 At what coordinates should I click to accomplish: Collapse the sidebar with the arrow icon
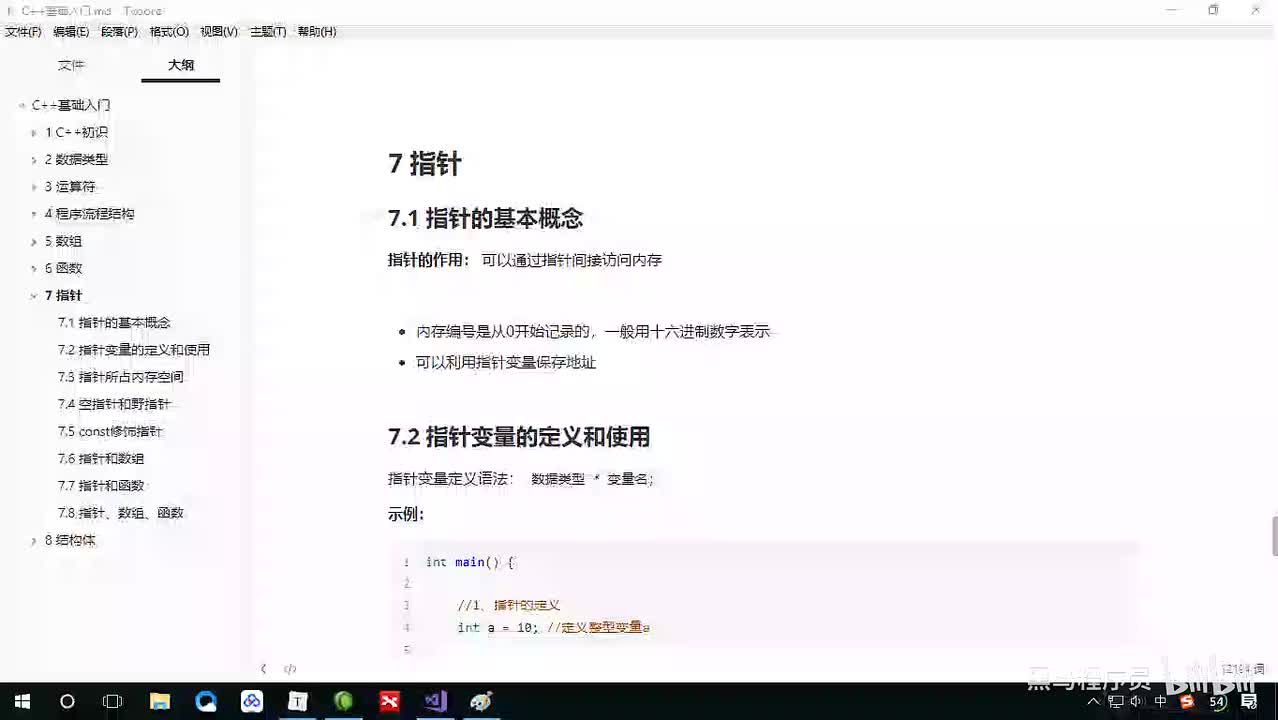264,669
